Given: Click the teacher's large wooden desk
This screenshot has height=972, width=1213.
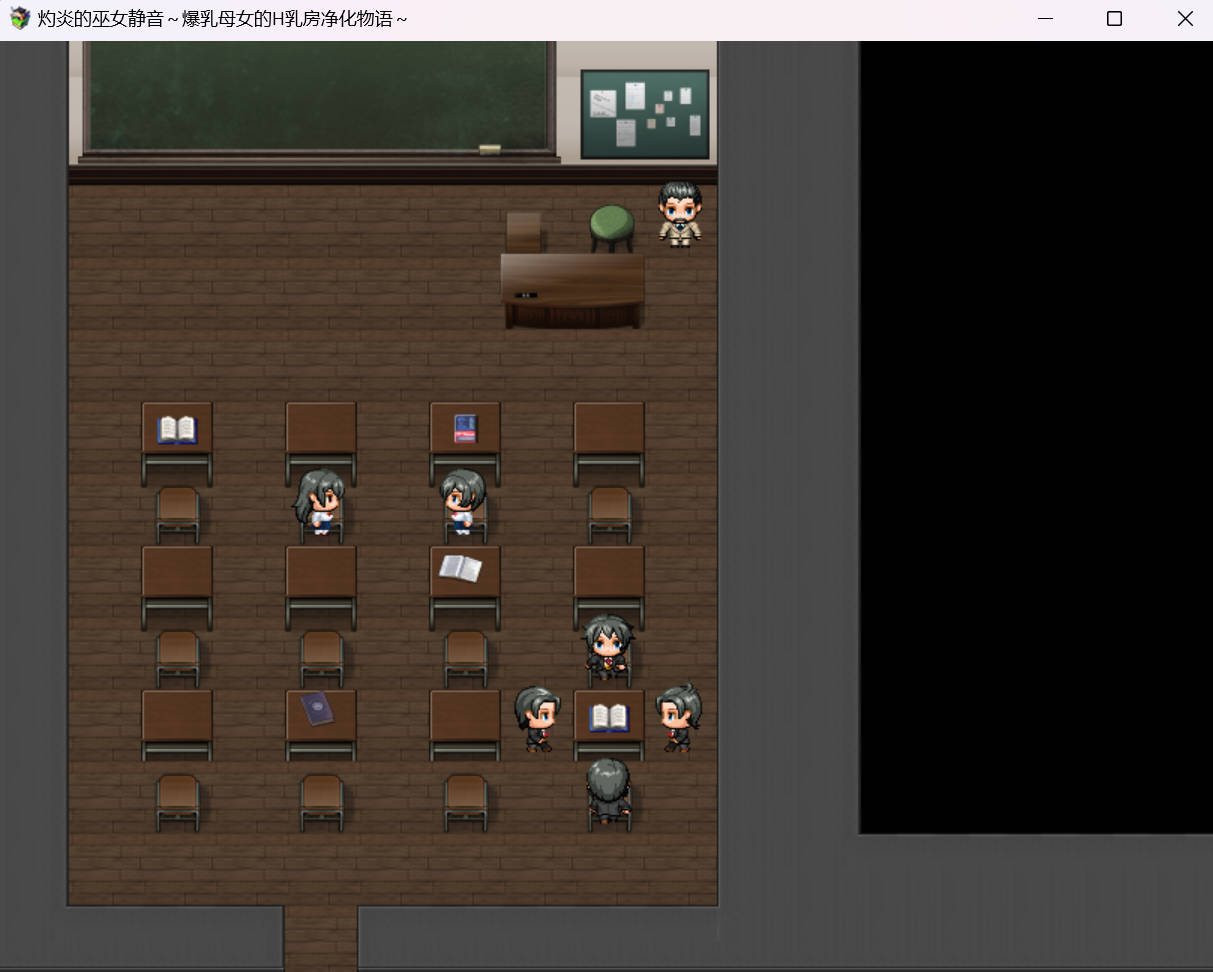Looking at the screenshot, I should [x=572, y=288].
